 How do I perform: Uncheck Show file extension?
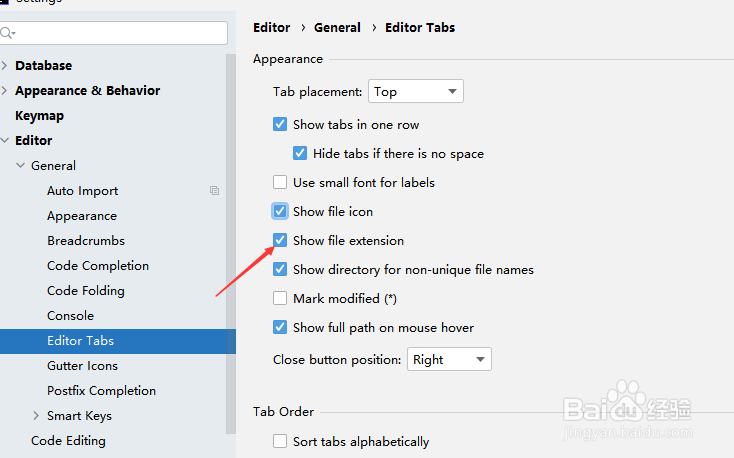[280, 241]
